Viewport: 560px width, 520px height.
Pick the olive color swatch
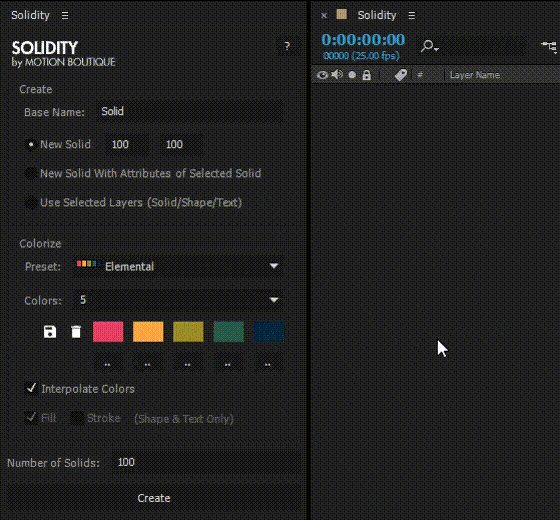[x=188, y=332]
